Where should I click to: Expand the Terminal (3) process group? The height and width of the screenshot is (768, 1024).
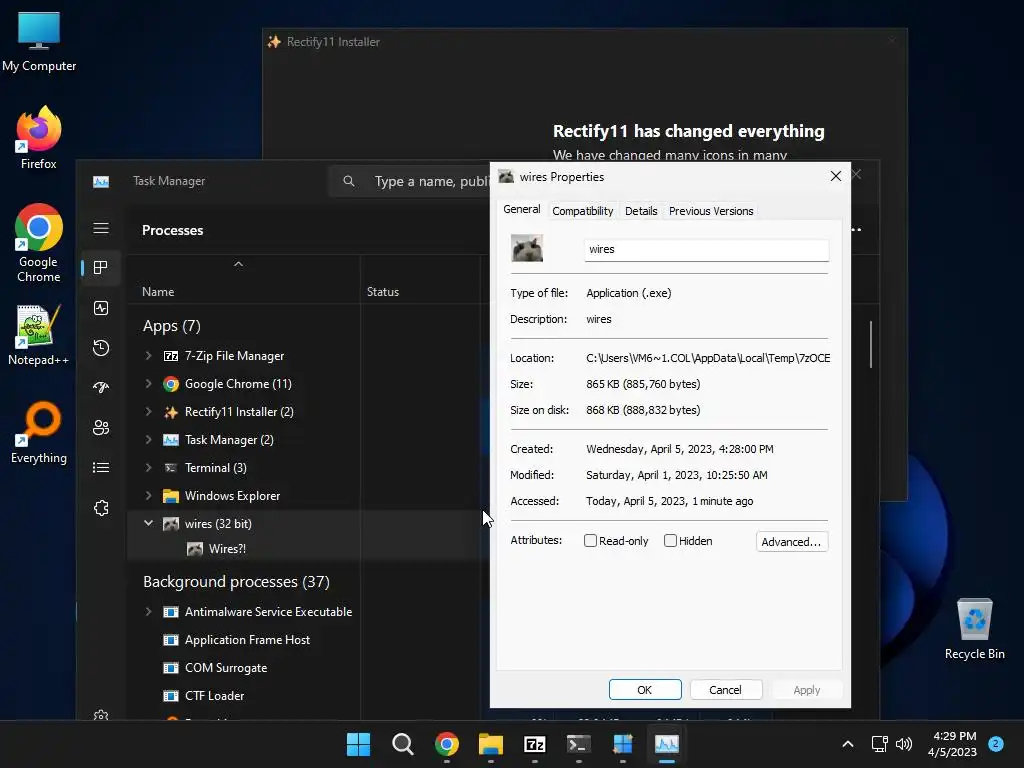[148, 468]
